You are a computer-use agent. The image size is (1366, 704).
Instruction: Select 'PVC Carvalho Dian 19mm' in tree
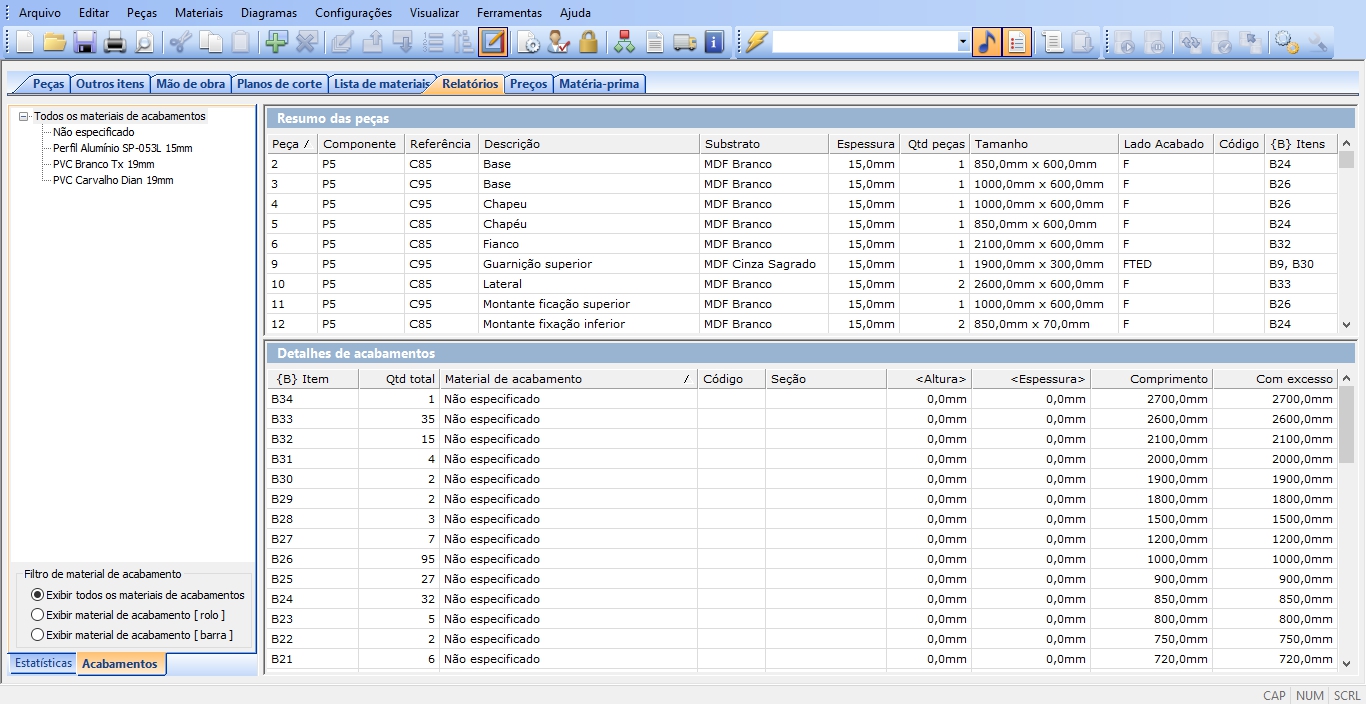(113, 180)
